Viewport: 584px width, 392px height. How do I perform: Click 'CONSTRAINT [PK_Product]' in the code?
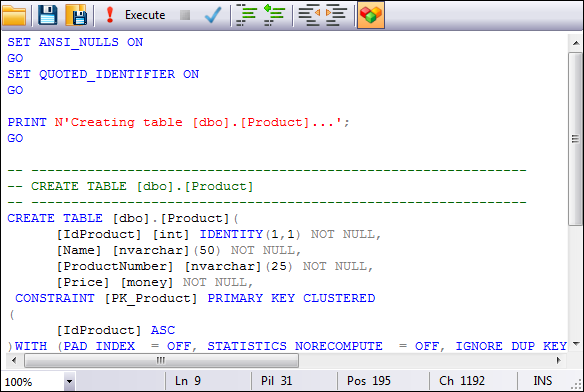106,298
